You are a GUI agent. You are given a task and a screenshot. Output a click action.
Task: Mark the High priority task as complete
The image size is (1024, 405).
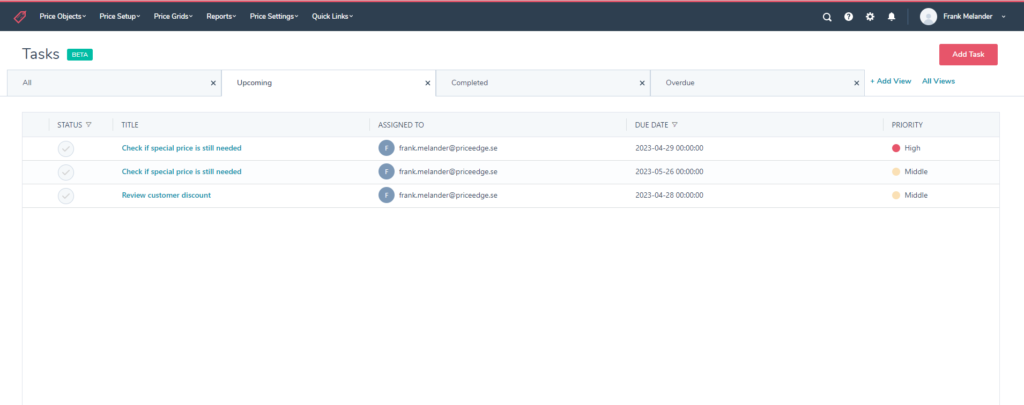point(66,148)
